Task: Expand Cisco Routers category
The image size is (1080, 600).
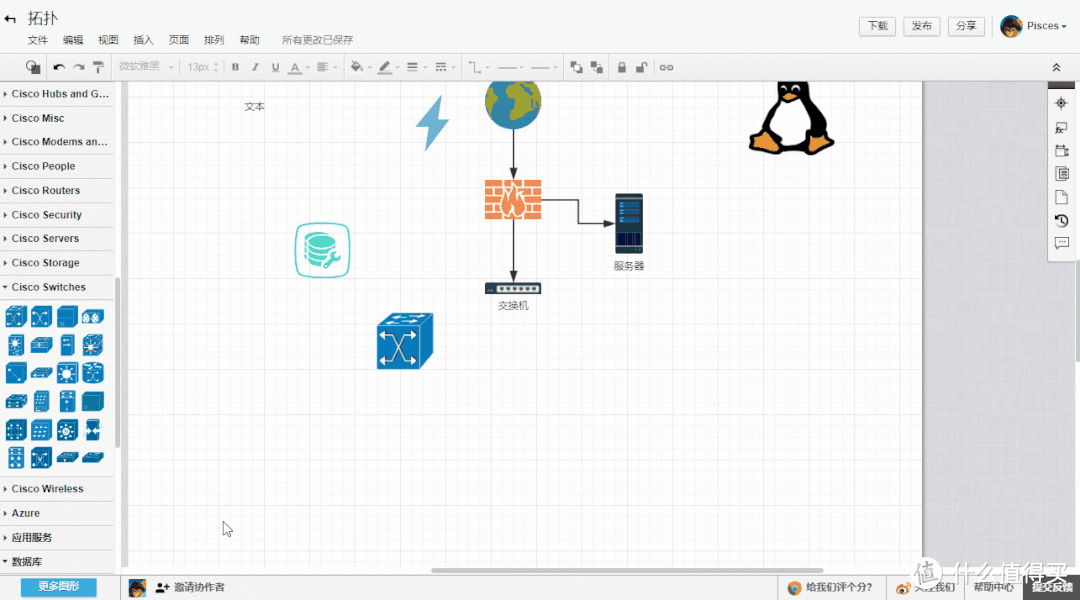Action: pyautogui.click(x=56, y=190)
